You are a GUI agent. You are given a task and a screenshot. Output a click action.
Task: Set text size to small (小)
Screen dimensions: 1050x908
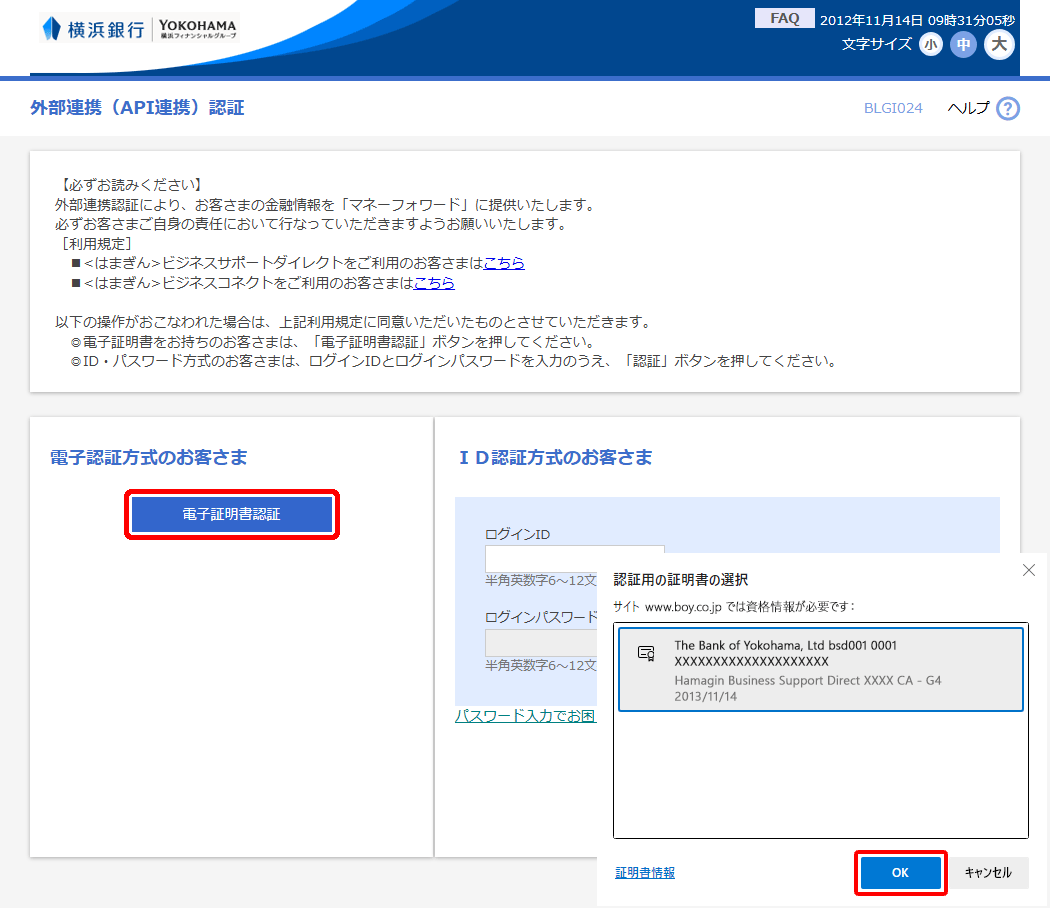coord(931,44)
